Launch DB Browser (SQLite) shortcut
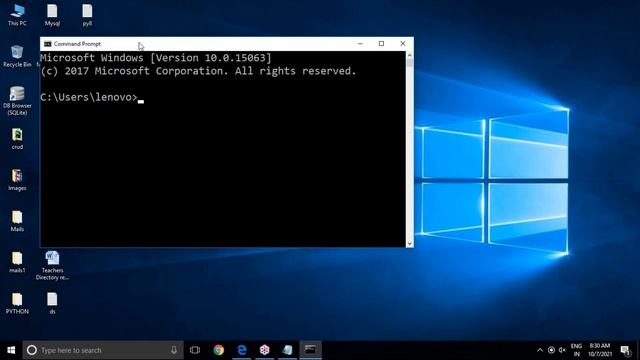This screenshot has height=360, width=640. pos(17,101)
